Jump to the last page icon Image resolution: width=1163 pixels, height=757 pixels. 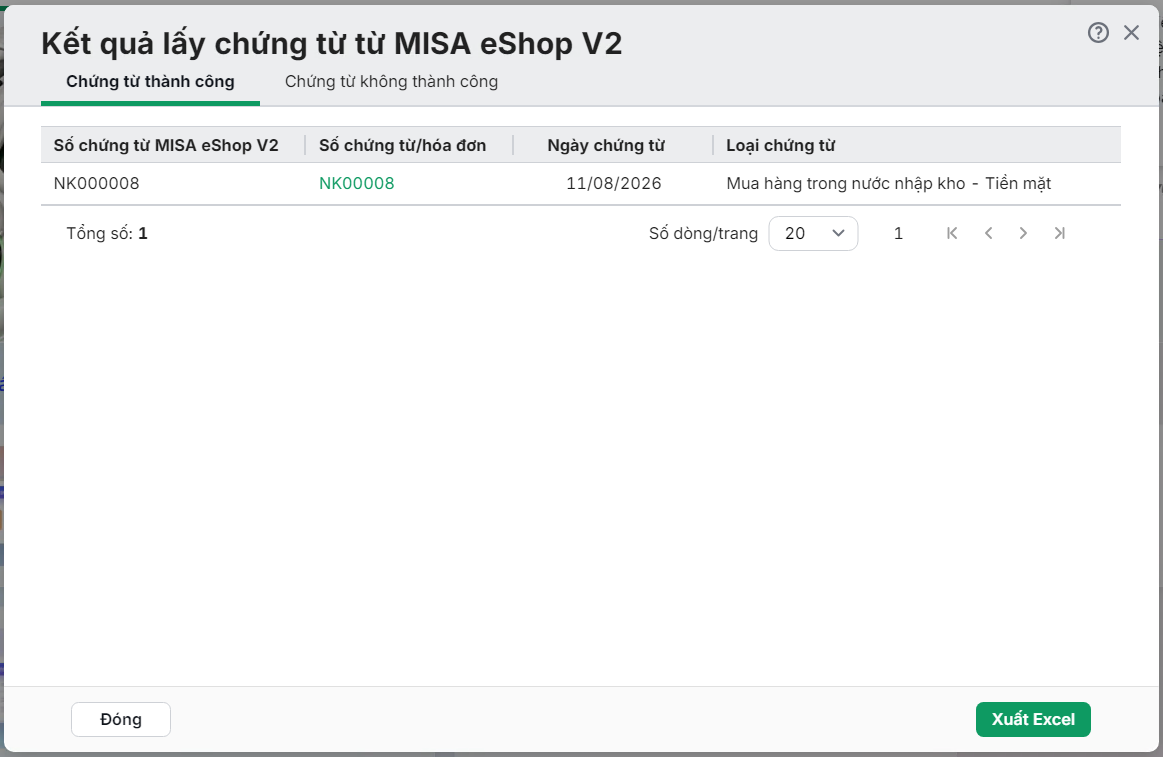tap(1060, 234)
